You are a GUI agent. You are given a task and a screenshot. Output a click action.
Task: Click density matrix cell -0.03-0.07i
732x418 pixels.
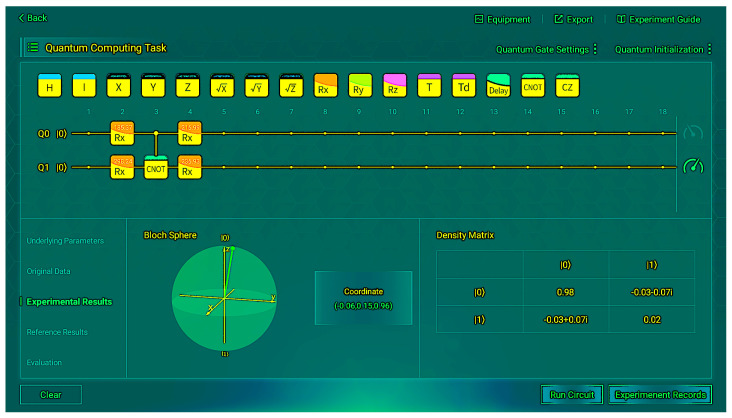click(x=652, y=292)
